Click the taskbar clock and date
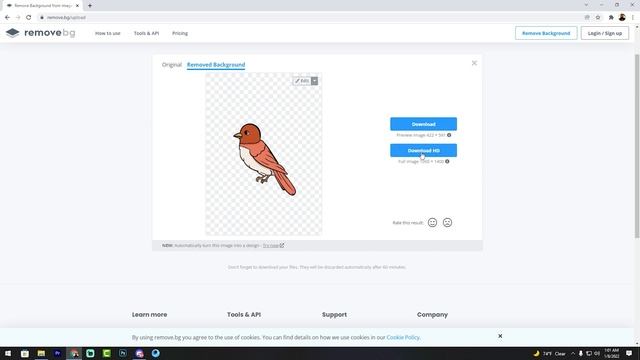This screenshot has width=640, height=360. click(x=611, y=353)
